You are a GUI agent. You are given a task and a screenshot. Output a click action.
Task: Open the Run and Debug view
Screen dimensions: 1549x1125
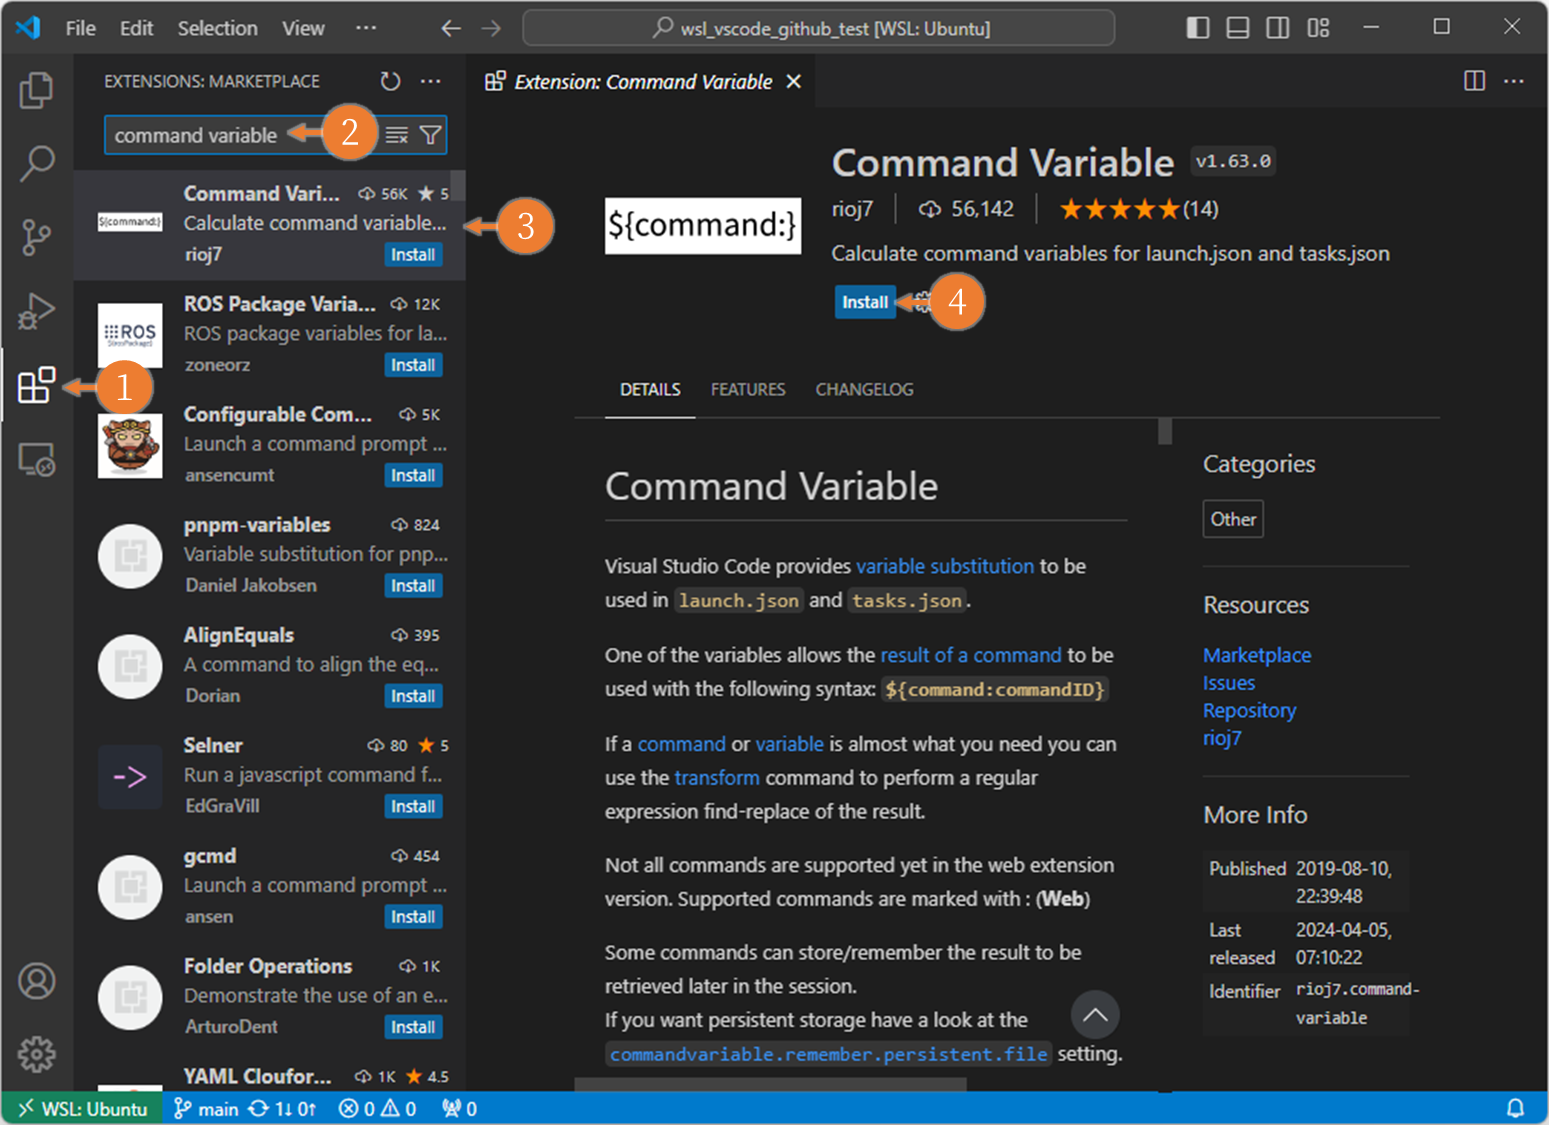[37, 311]
